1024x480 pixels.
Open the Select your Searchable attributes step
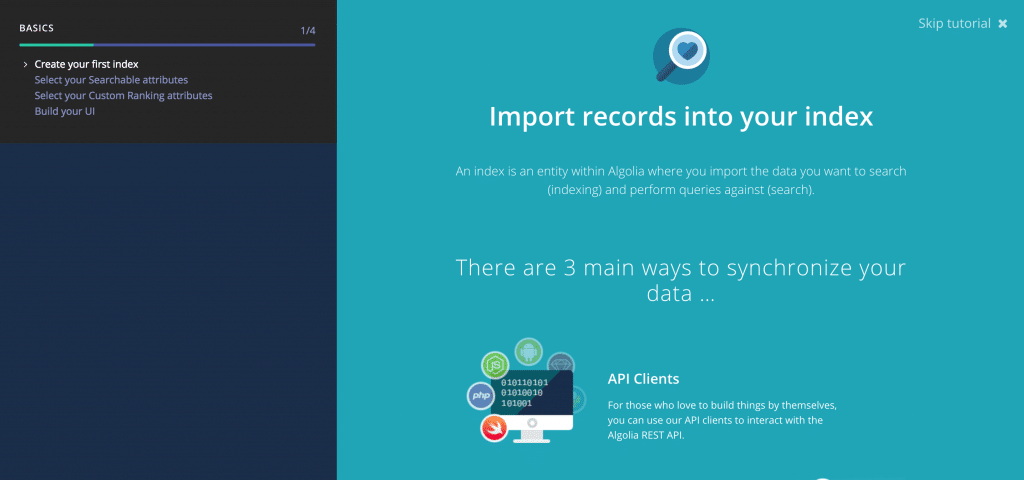click(111, 80)
